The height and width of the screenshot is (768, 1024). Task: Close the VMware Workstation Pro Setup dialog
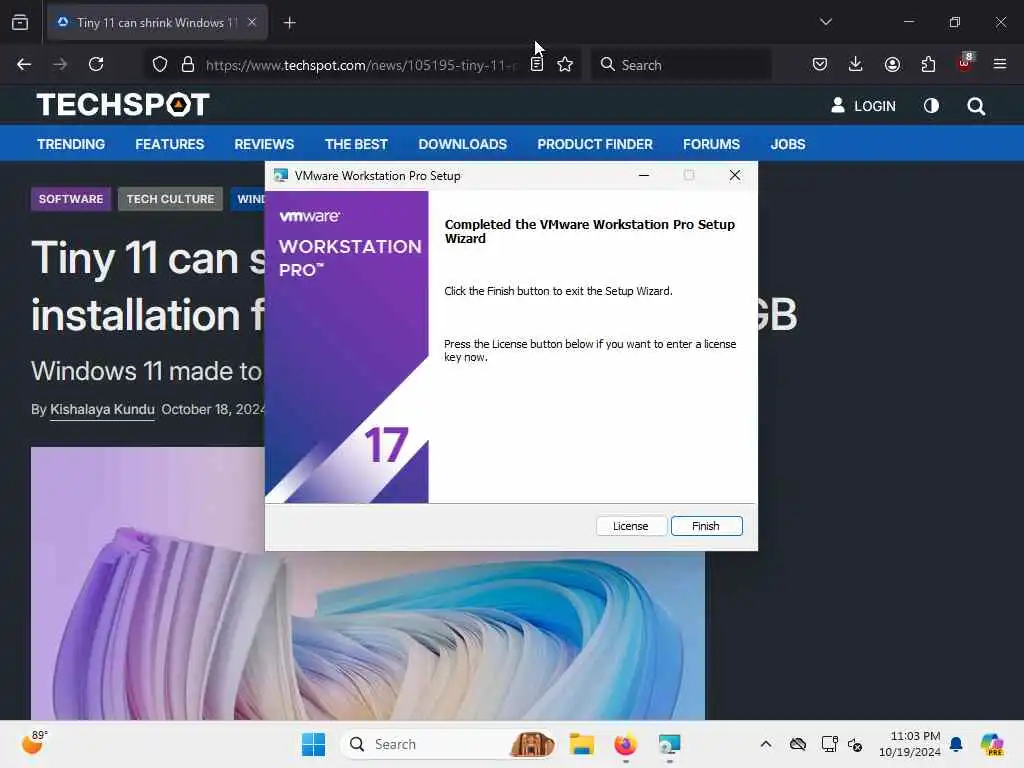point(734,175)
